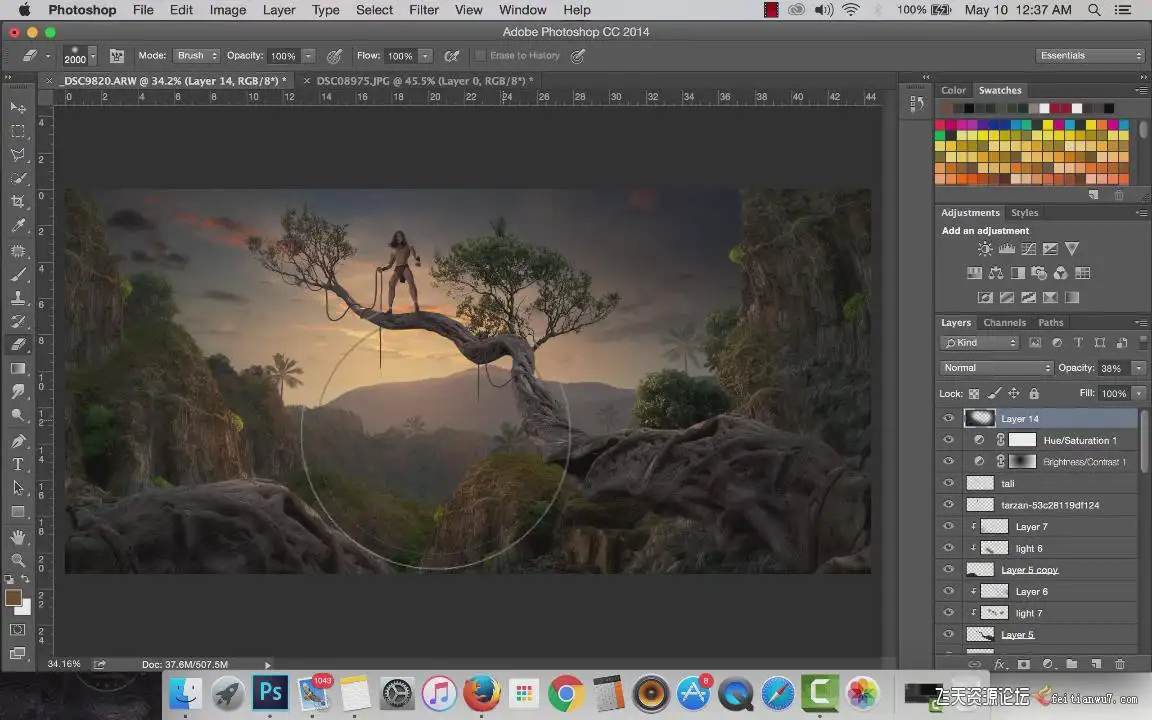This screenshot has width=1152, height=720.
Task: Click the Brightness/Contrast adjustment icon
Action: 985,249
